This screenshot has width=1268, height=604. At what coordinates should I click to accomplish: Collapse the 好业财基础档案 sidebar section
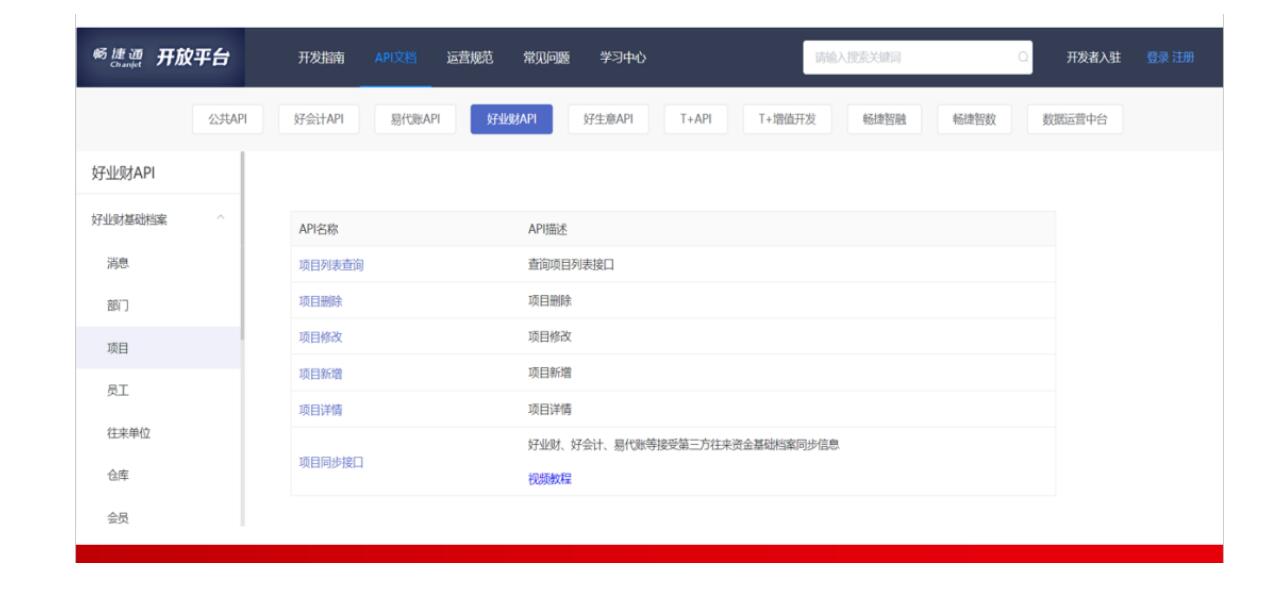(222, 219)
